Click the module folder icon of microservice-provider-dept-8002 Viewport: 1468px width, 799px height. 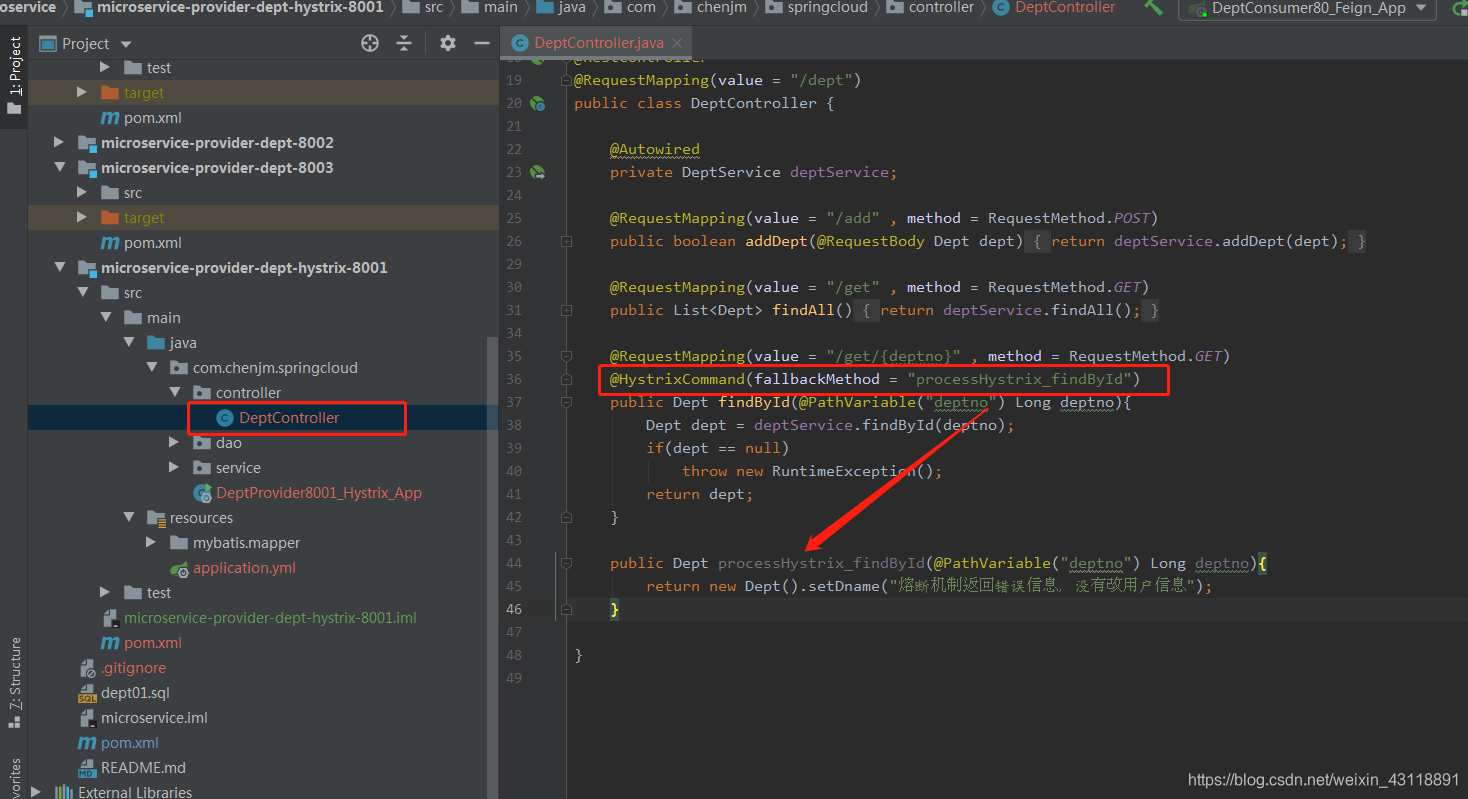coord(87,143)
